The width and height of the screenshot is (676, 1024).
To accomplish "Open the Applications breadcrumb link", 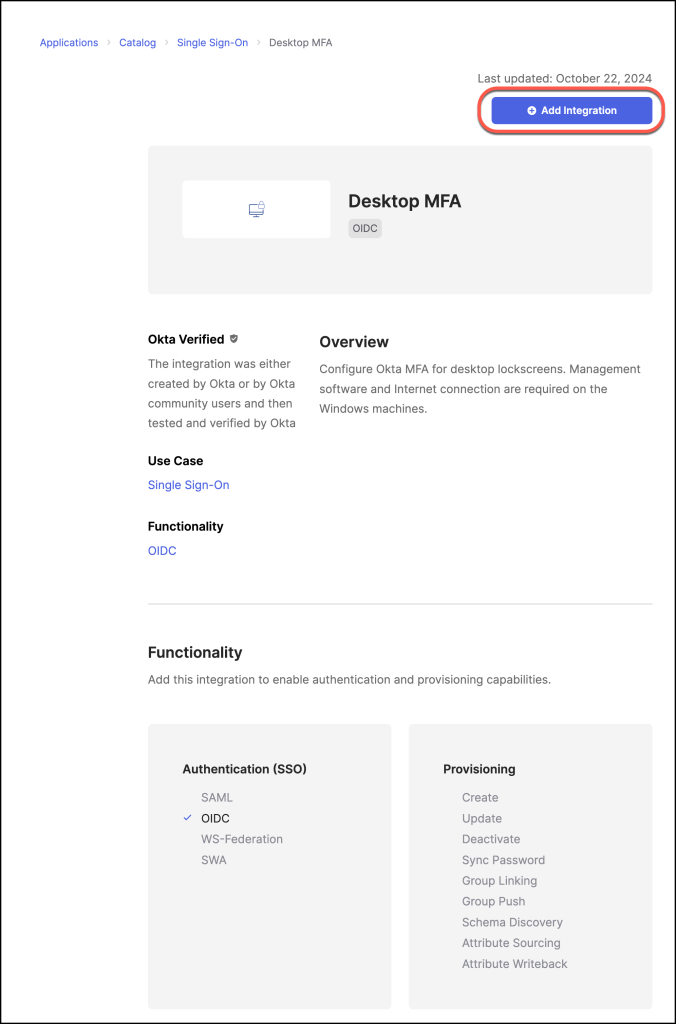I will [x=69, y=43].
